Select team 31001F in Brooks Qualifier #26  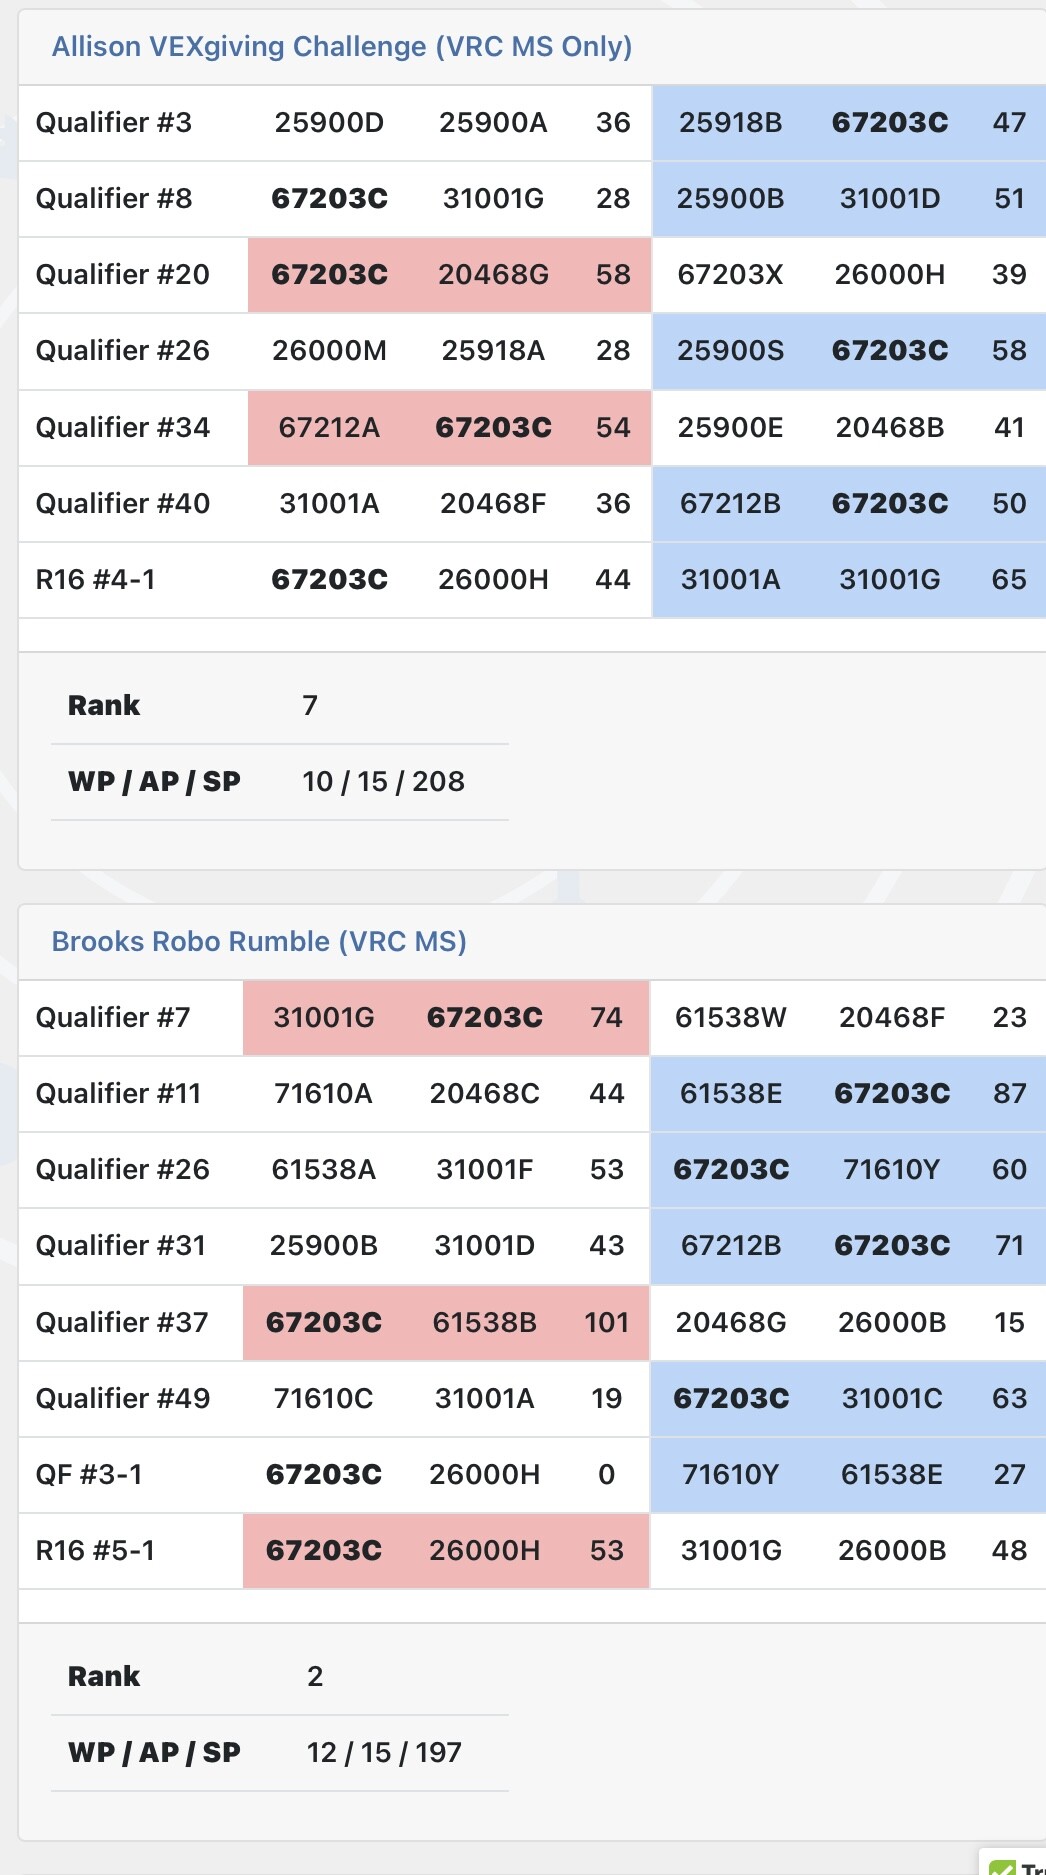[x=484, y=1170]
